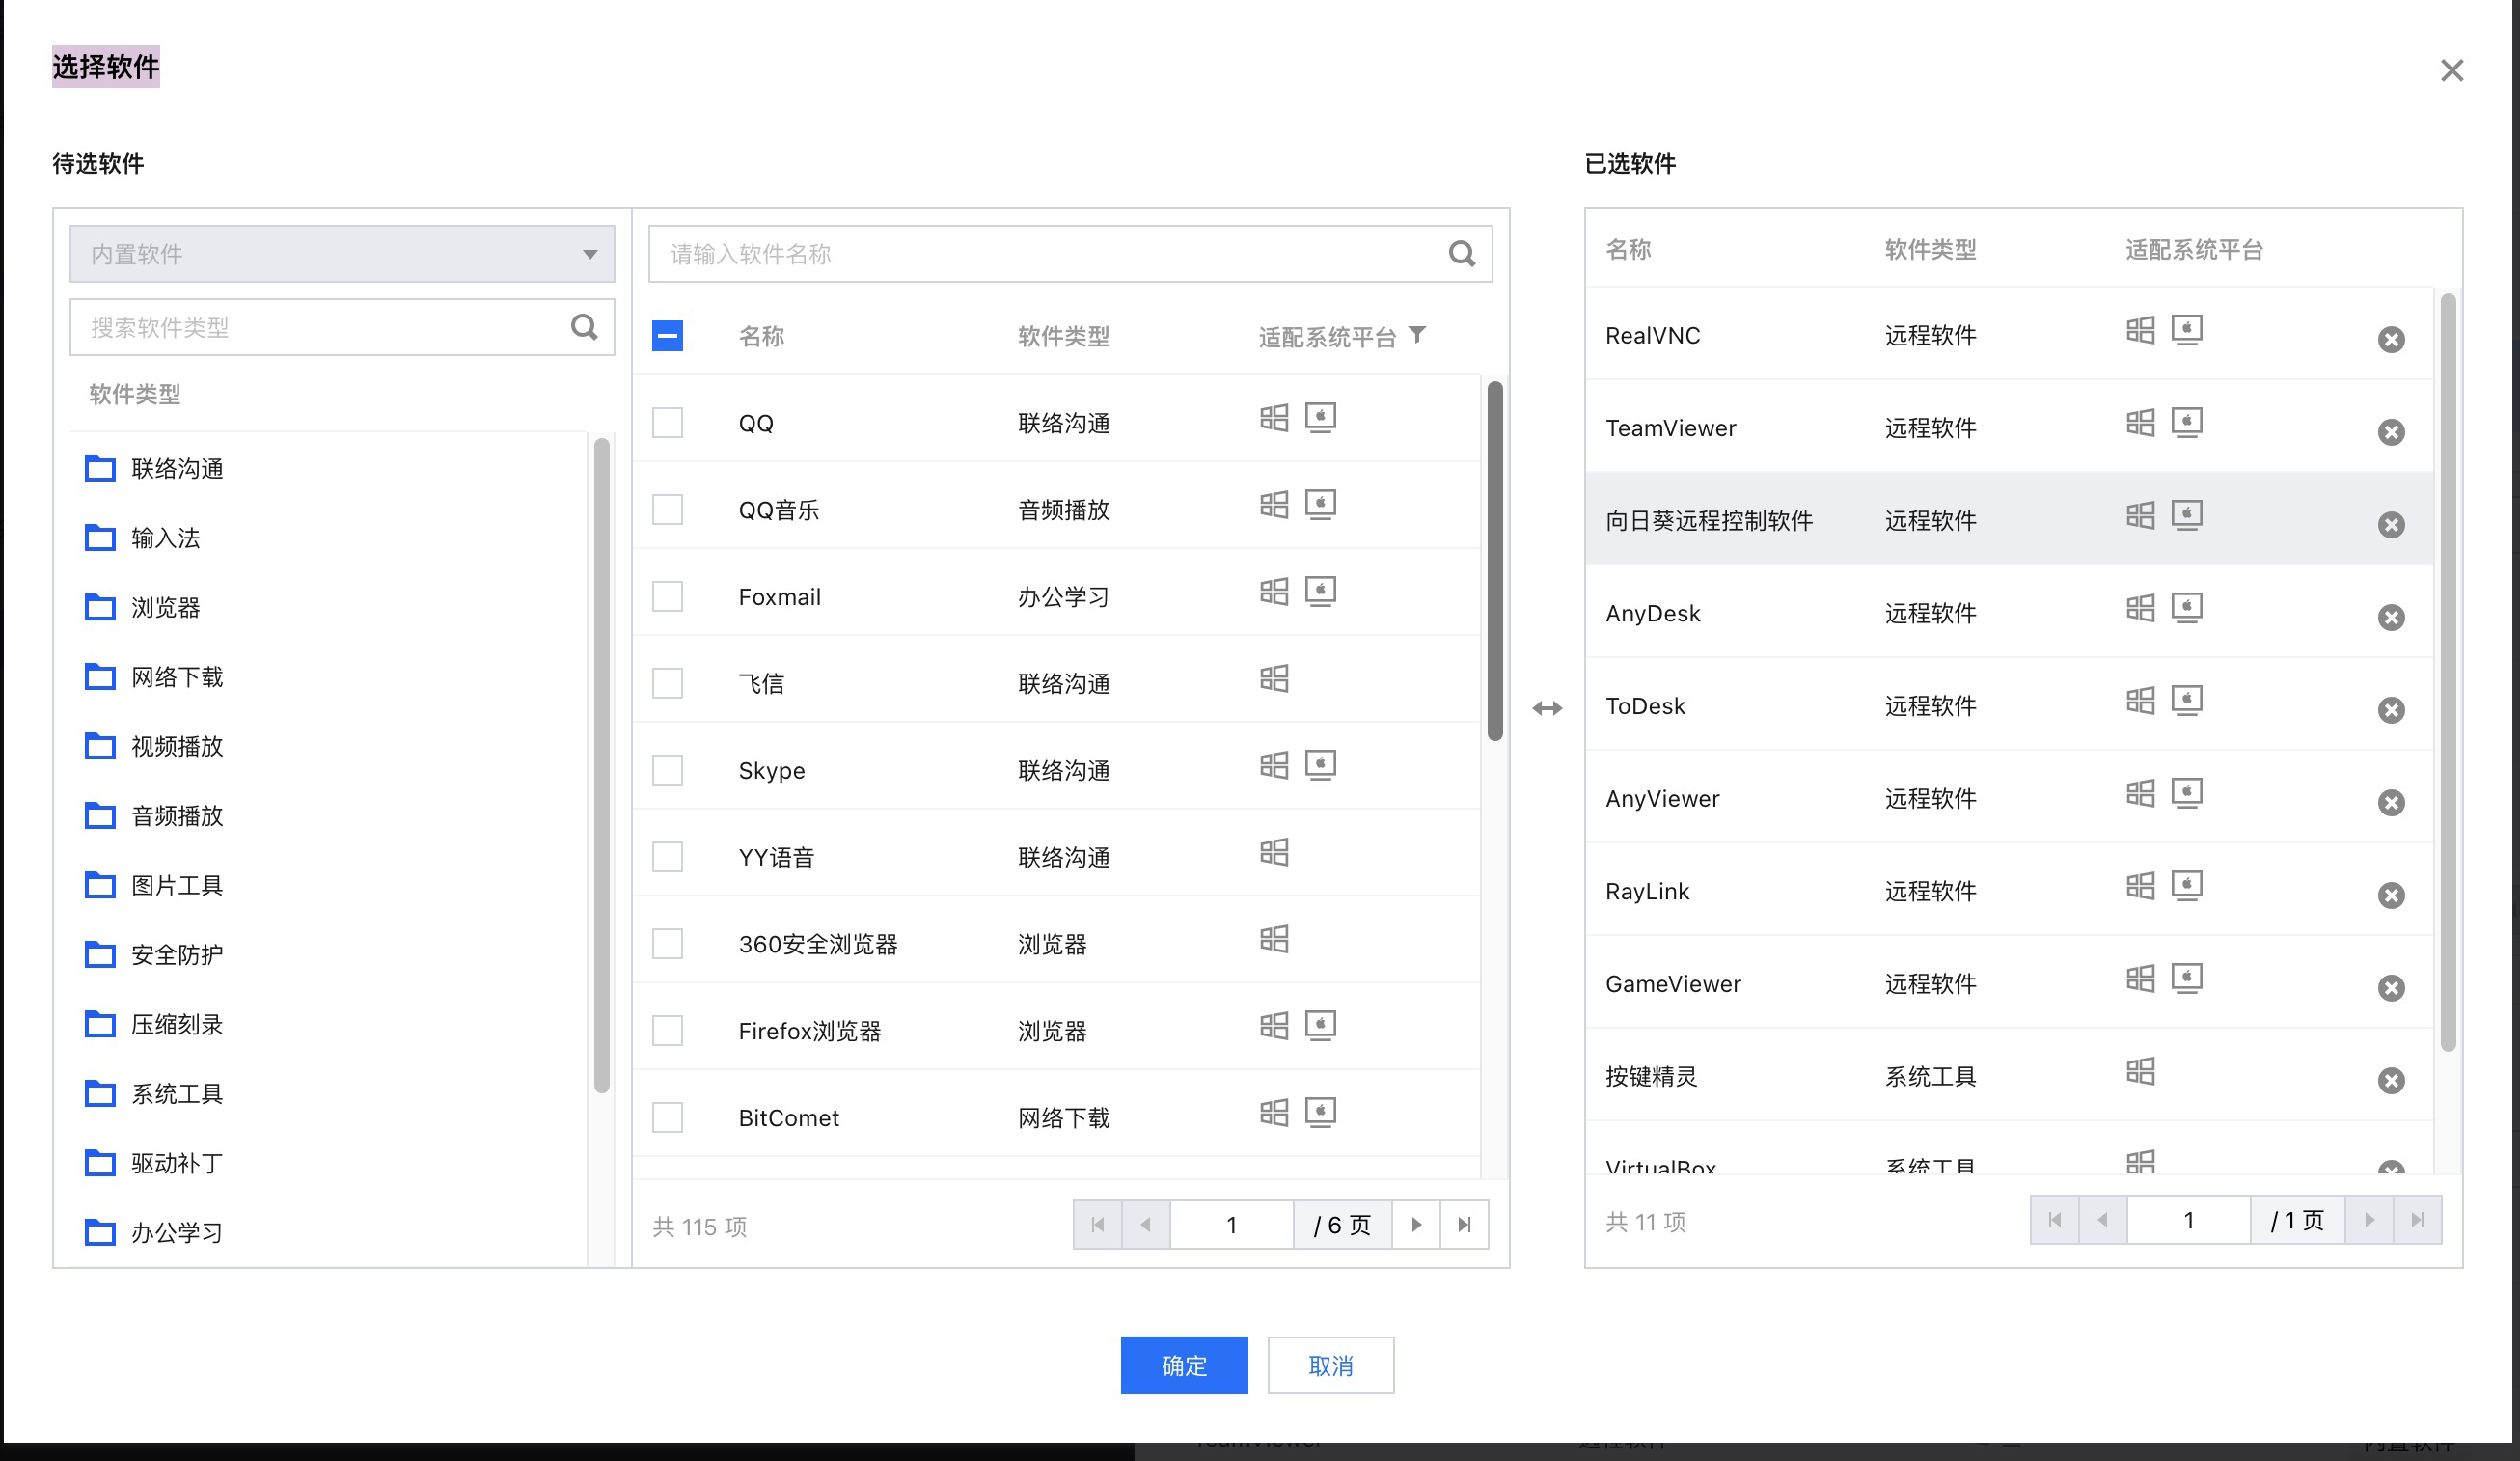This screenshot has width=2520, height=1461.
Task: Click the Mac platform icon in the QQ音乐 row
Action: pyautogui.click(x=1320, y=504)
